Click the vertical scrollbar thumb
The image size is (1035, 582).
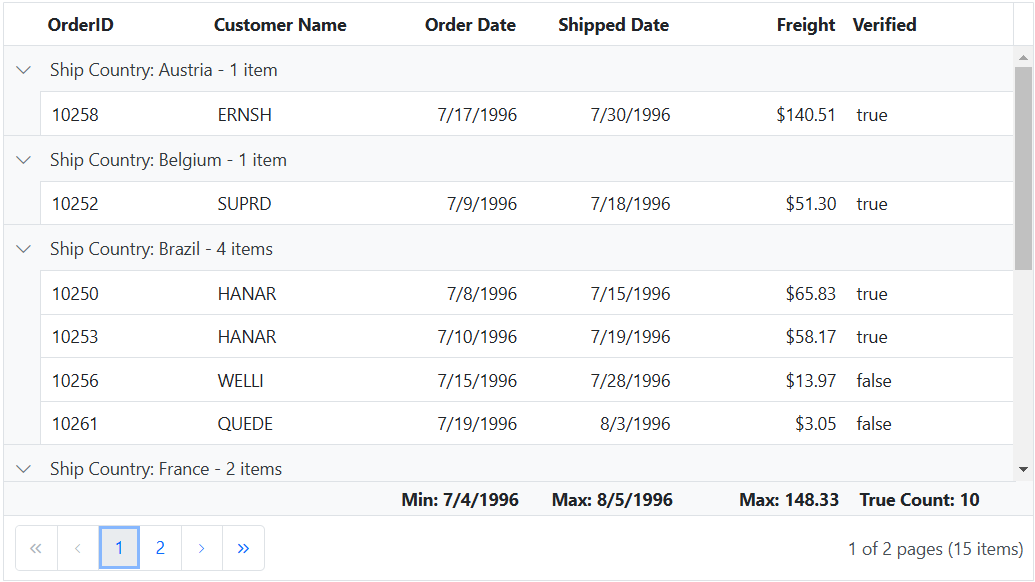pyautogui.click(x=1023, y=168)
